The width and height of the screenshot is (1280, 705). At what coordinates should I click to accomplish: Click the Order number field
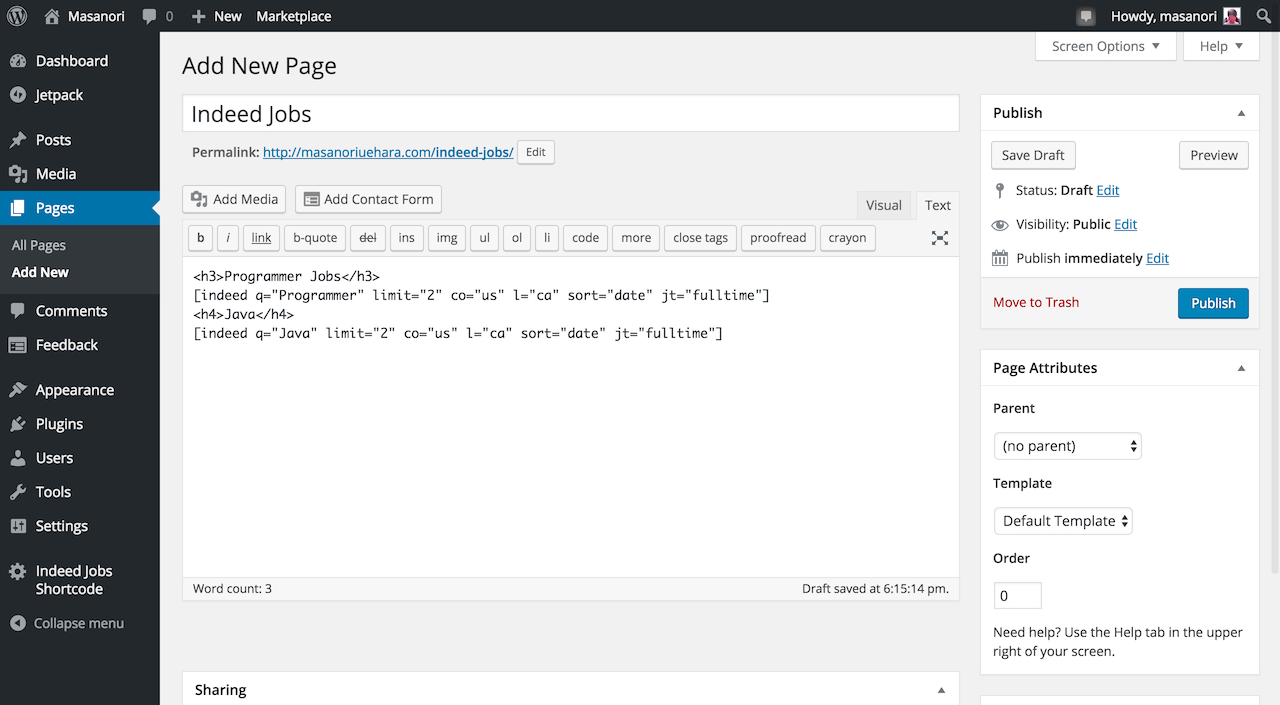pos(1017,595)
